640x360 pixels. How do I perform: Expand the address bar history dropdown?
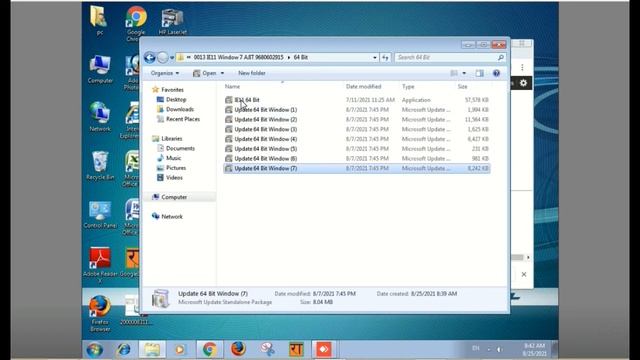click(375, 58)
